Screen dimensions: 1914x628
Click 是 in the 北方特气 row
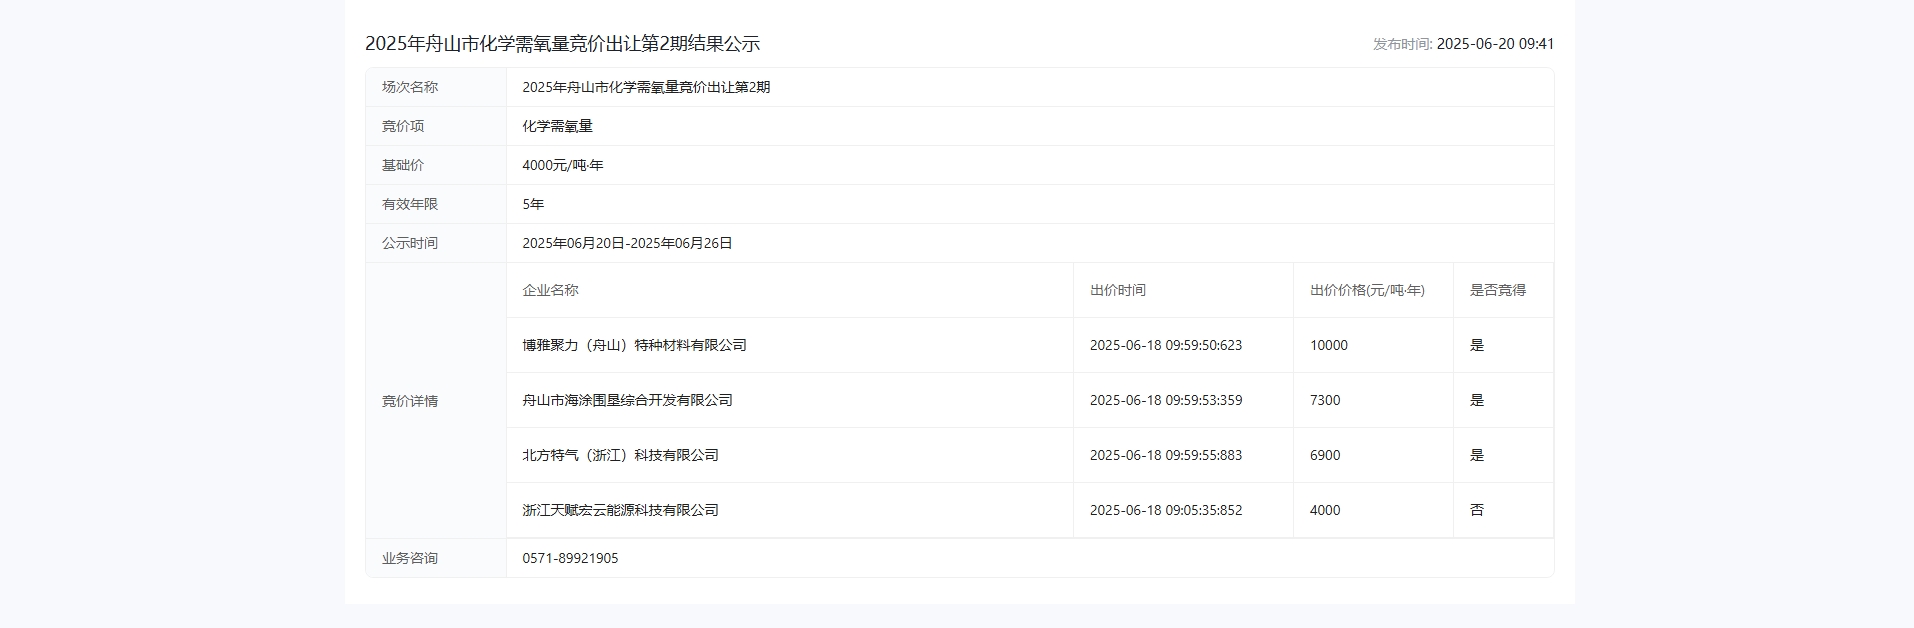[x=1477, y=455]
